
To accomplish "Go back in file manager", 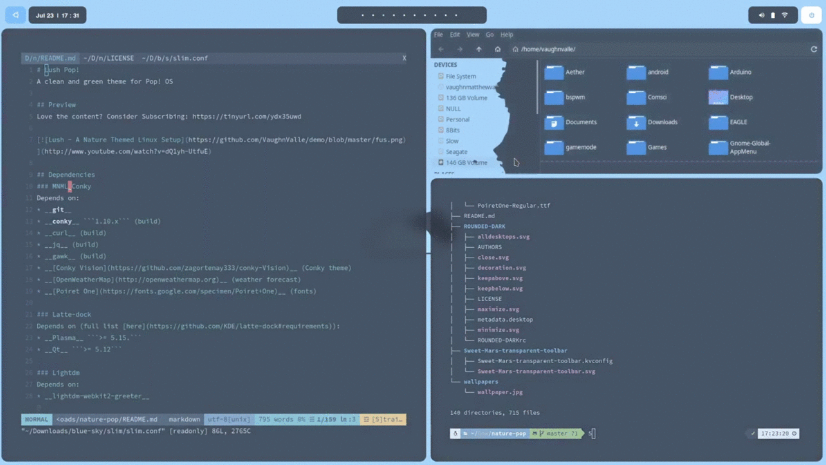I will click(441, 49).
